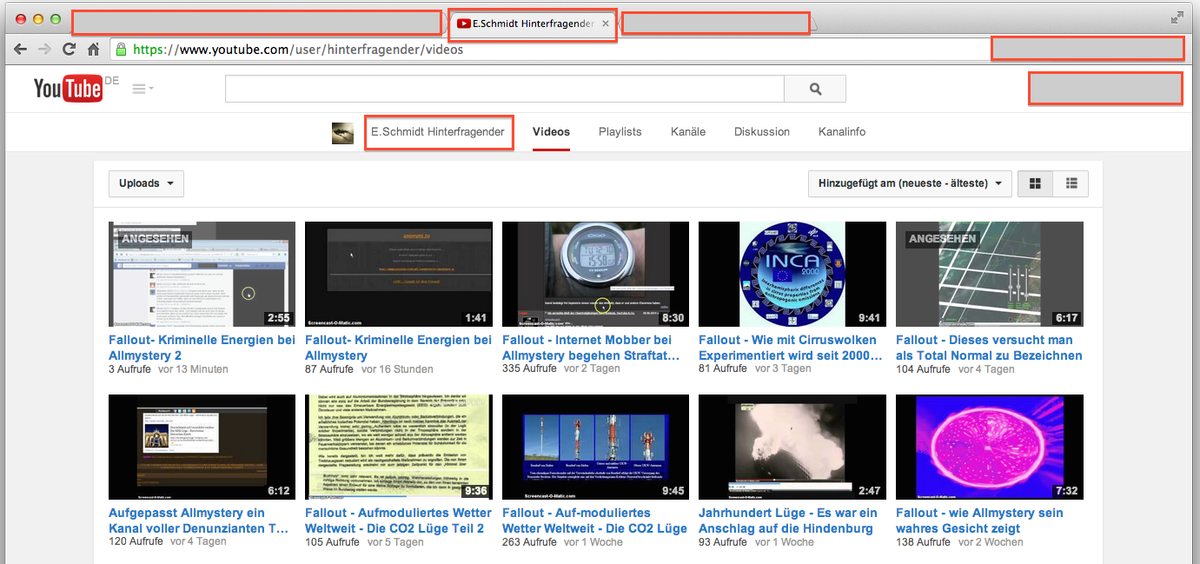Screen dimensions: 1200x564
Task: Open the 6:12 Aufgepasst Allmystery thumbnail
Action: click(x=202, y=448)
